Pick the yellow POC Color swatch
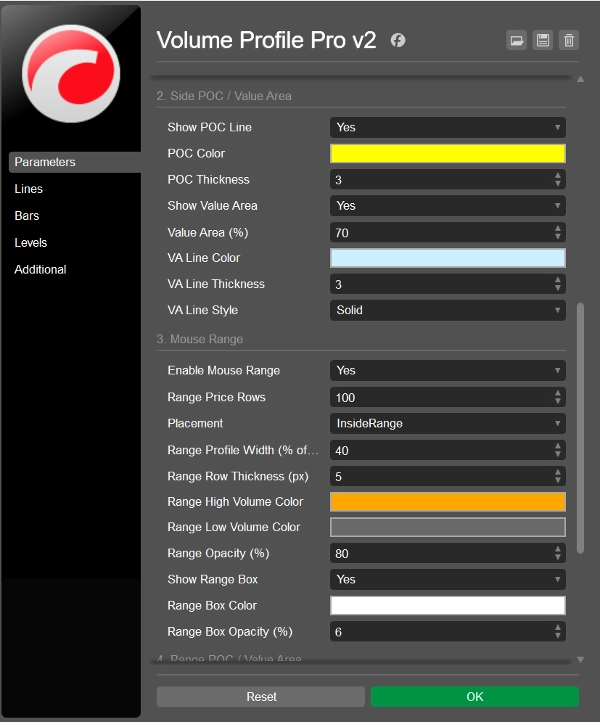 448,154
